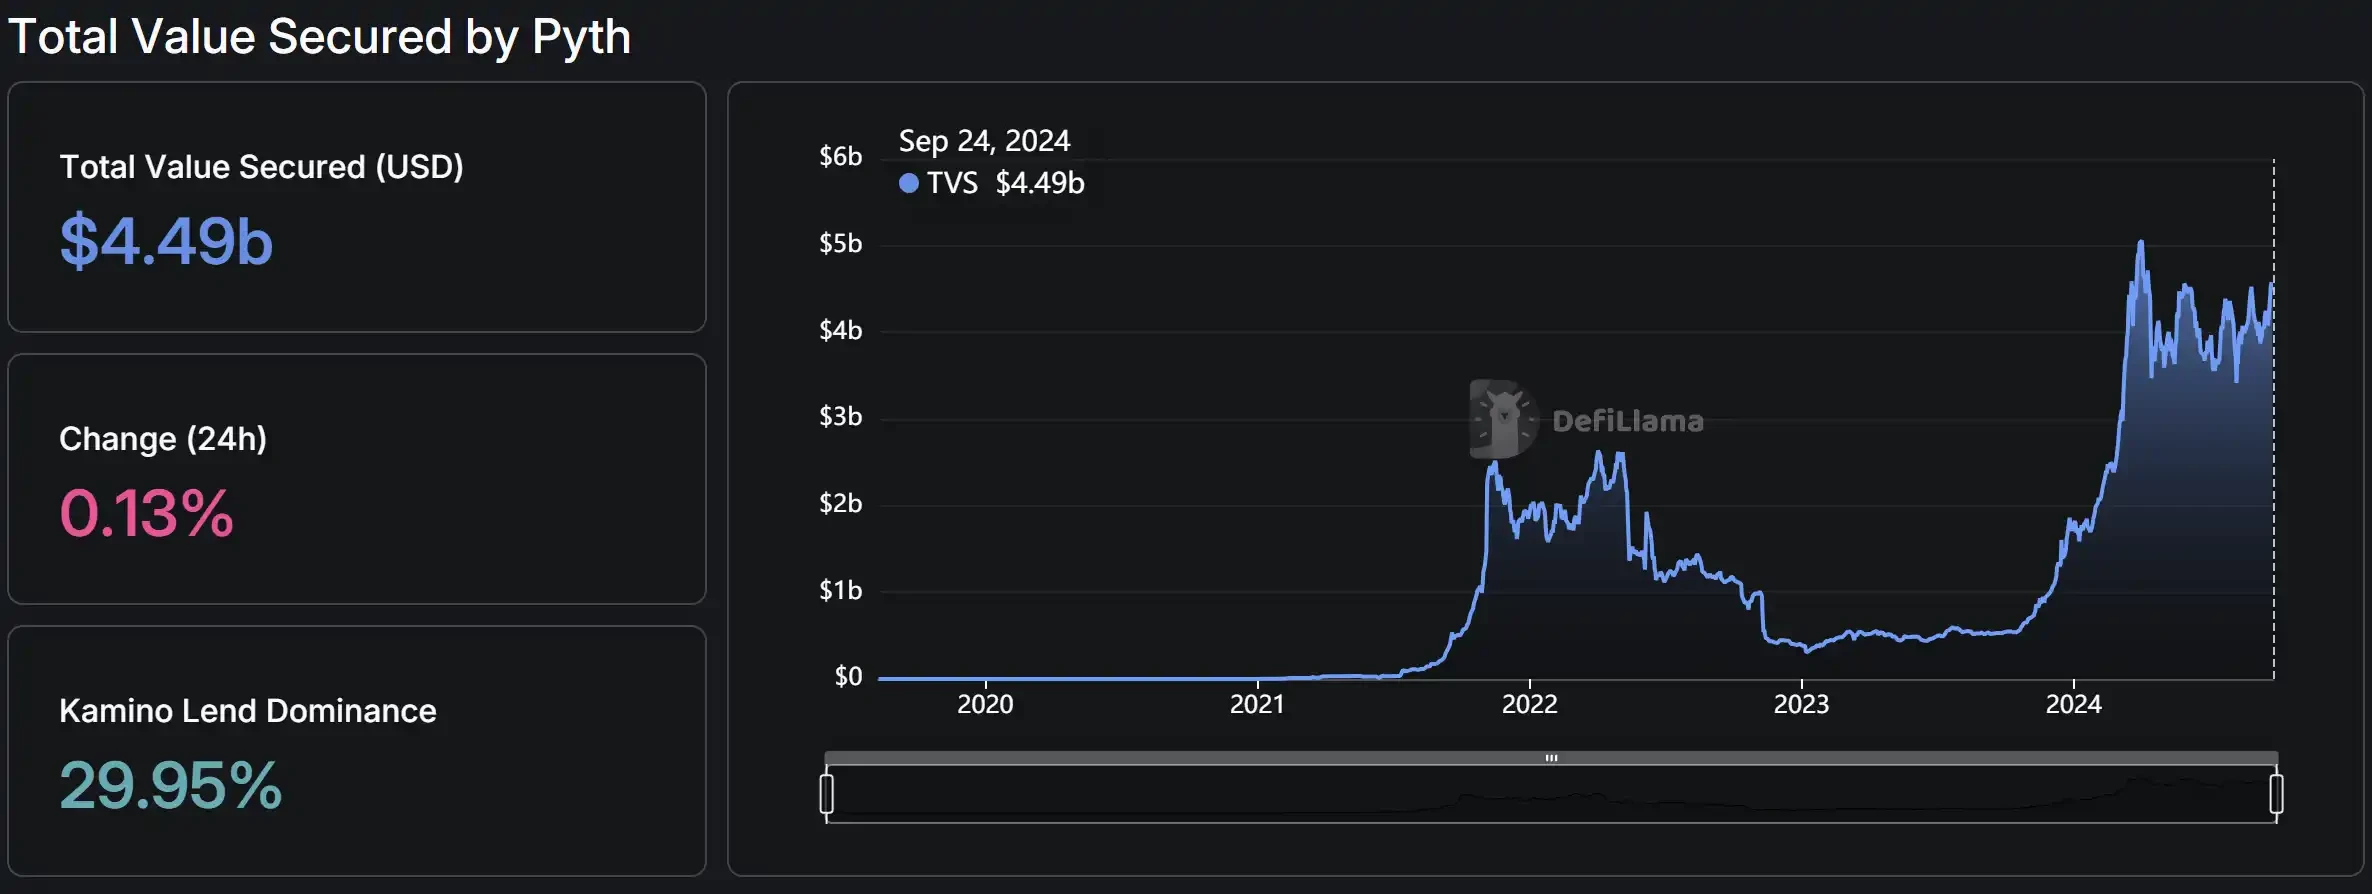Screen dimensions: 2372x894
Task: Click the 29.95% Kamino Lend Dominance value
Action: point(170,786)
